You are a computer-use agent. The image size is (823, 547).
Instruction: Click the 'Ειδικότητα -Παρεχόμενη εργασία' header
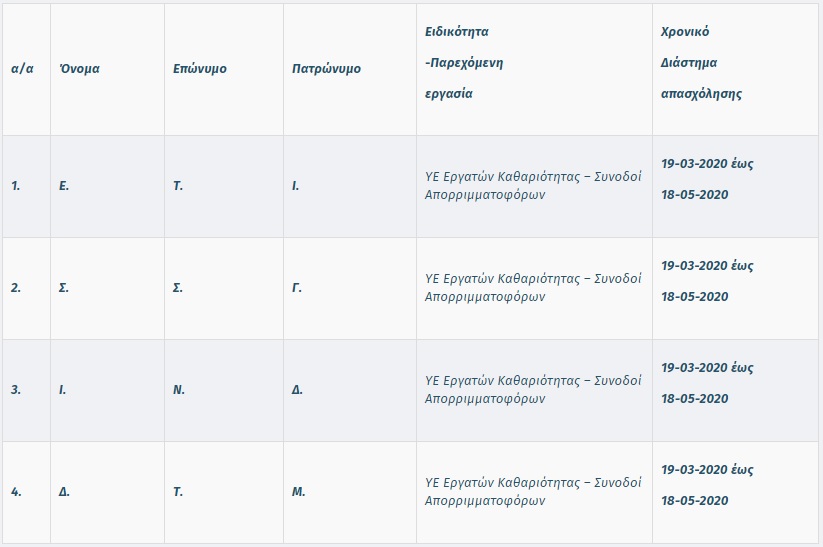tap(464, 62)
